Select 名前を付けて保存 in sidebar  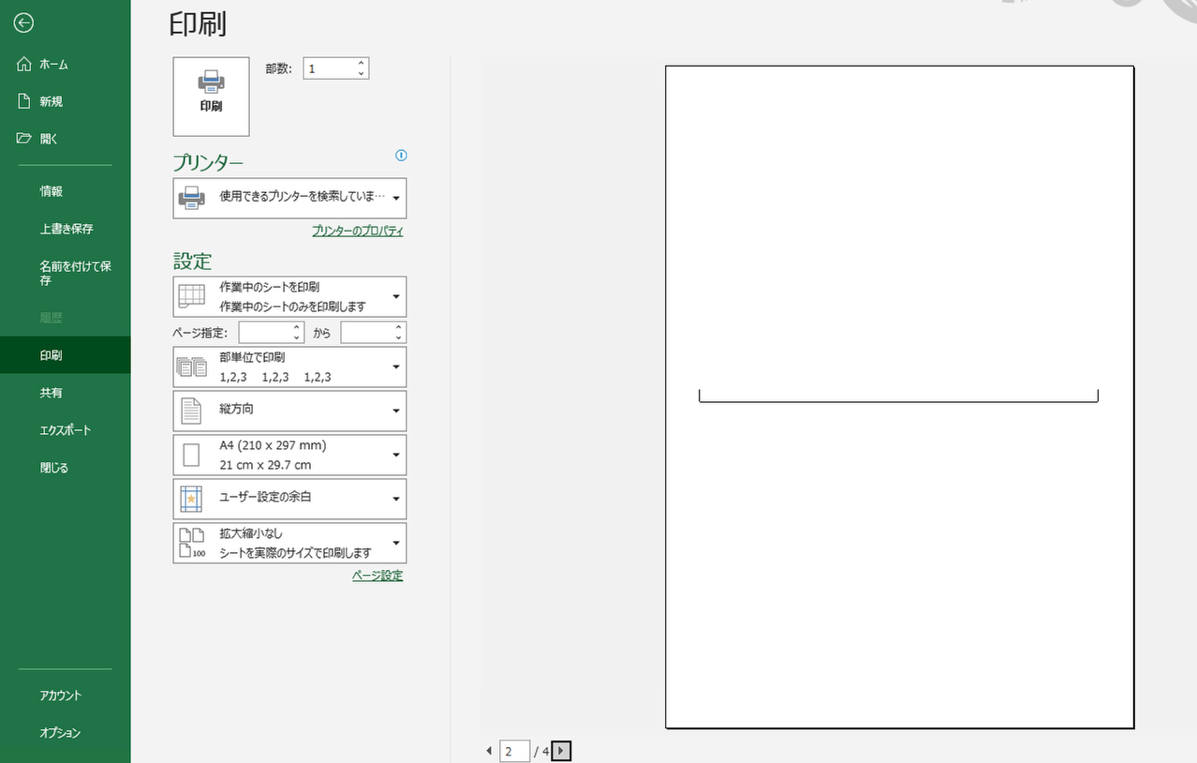click(74, 273)
